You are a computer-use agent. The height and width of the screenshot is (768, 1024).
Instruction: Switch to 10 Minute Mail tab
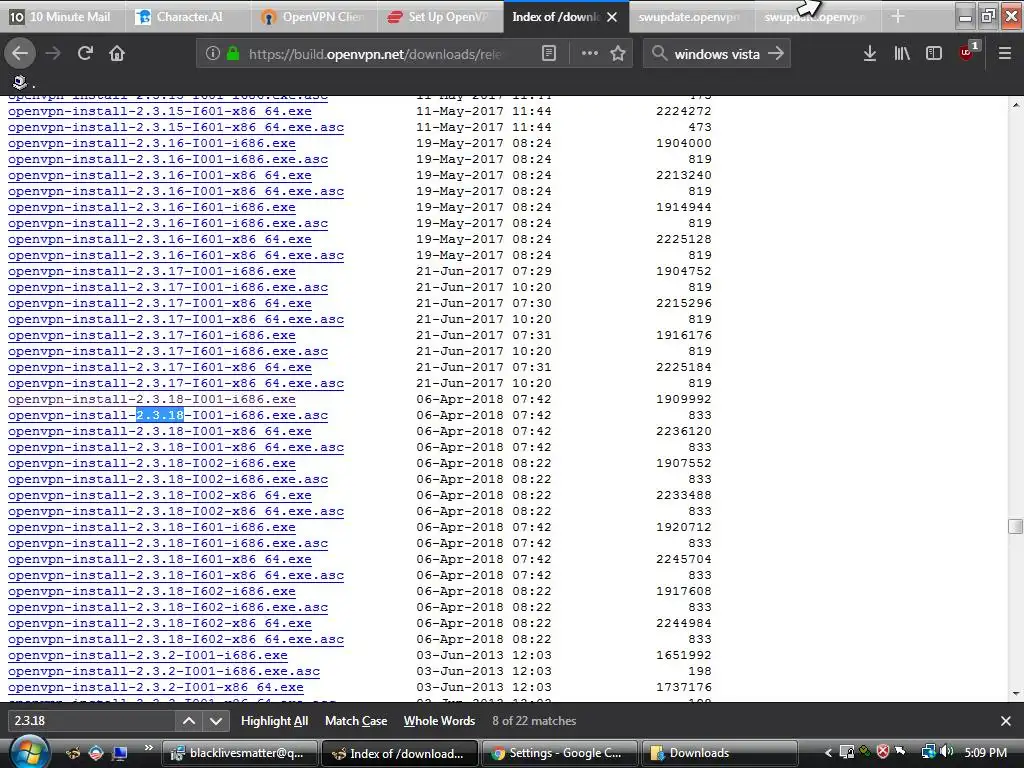[x=63, y=17]
